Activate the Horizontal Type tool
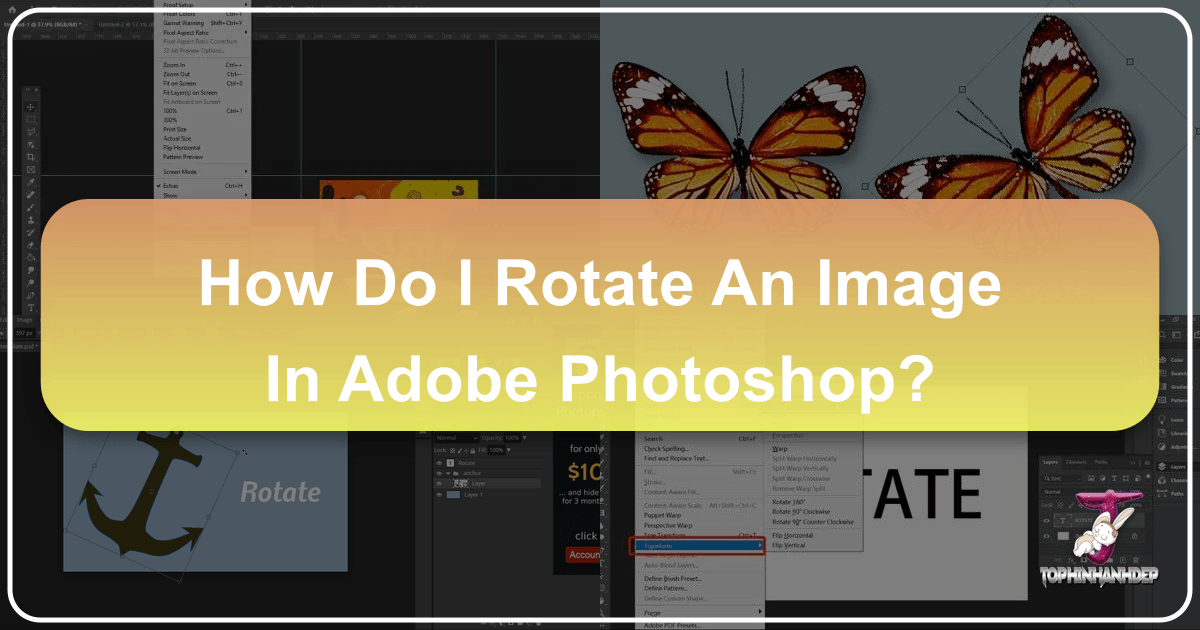The width and height of the screenshot is (1200, 630). click(x=31, y=309)
